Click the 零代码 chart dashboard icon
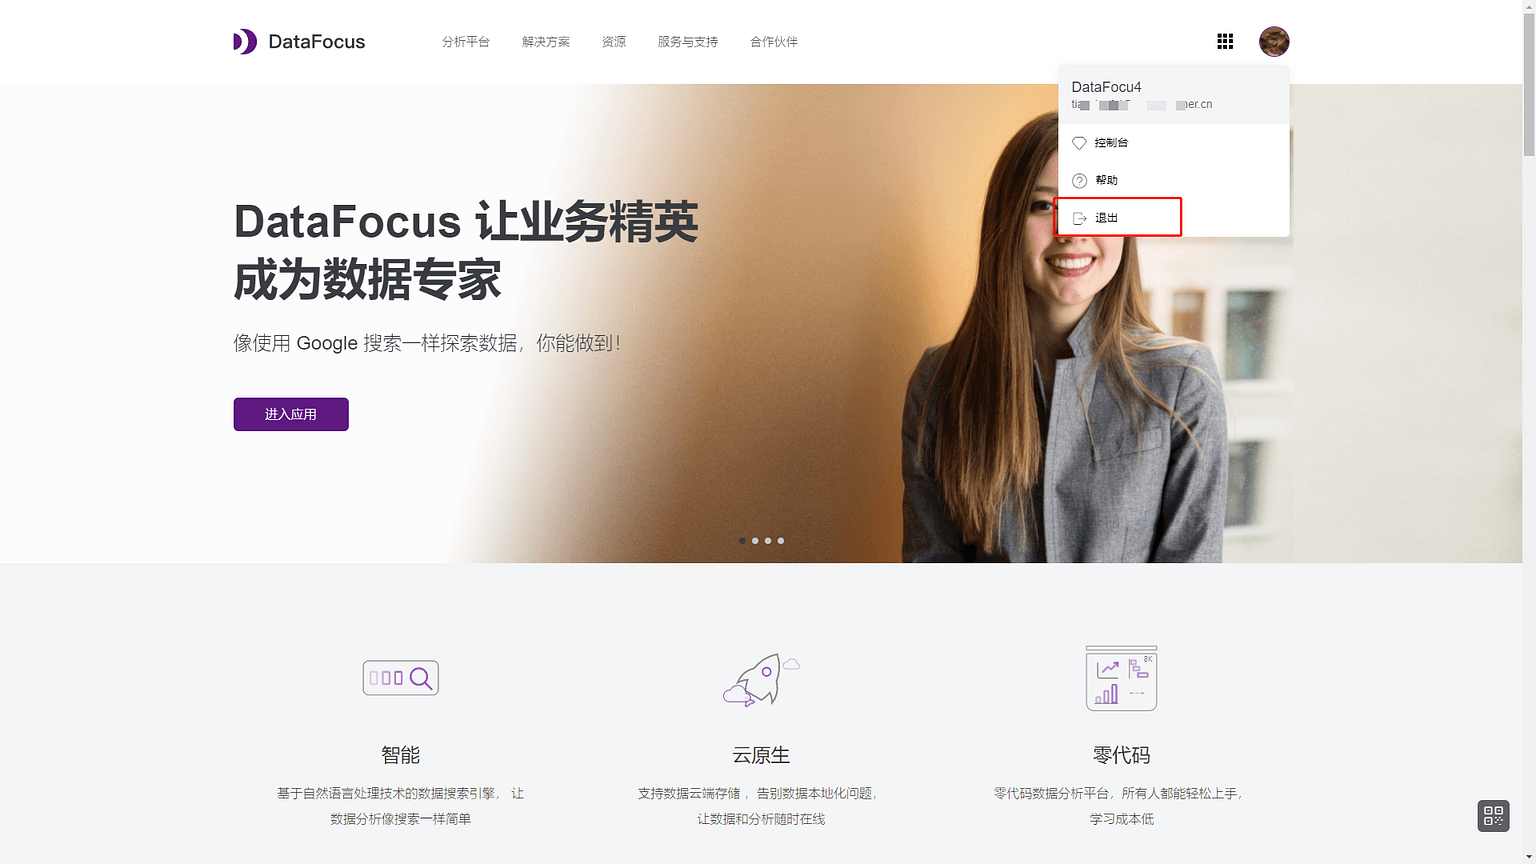This screenshot has width=1536, height=864. click(1121, 678)
